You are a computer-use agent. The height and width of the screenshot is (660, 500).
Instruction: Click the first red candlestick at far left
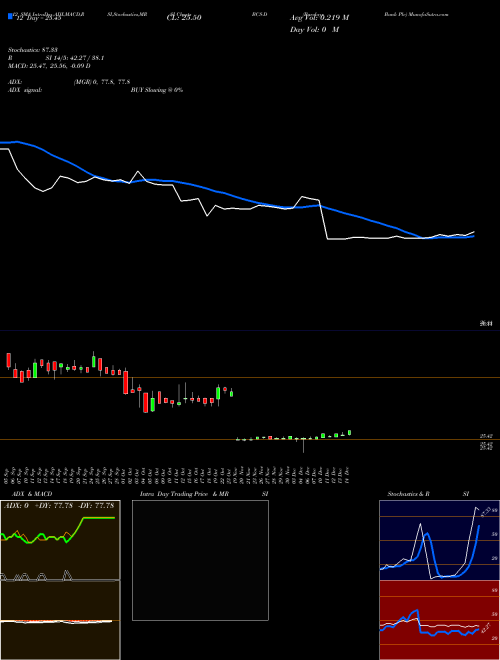click(x=8, y=361)
